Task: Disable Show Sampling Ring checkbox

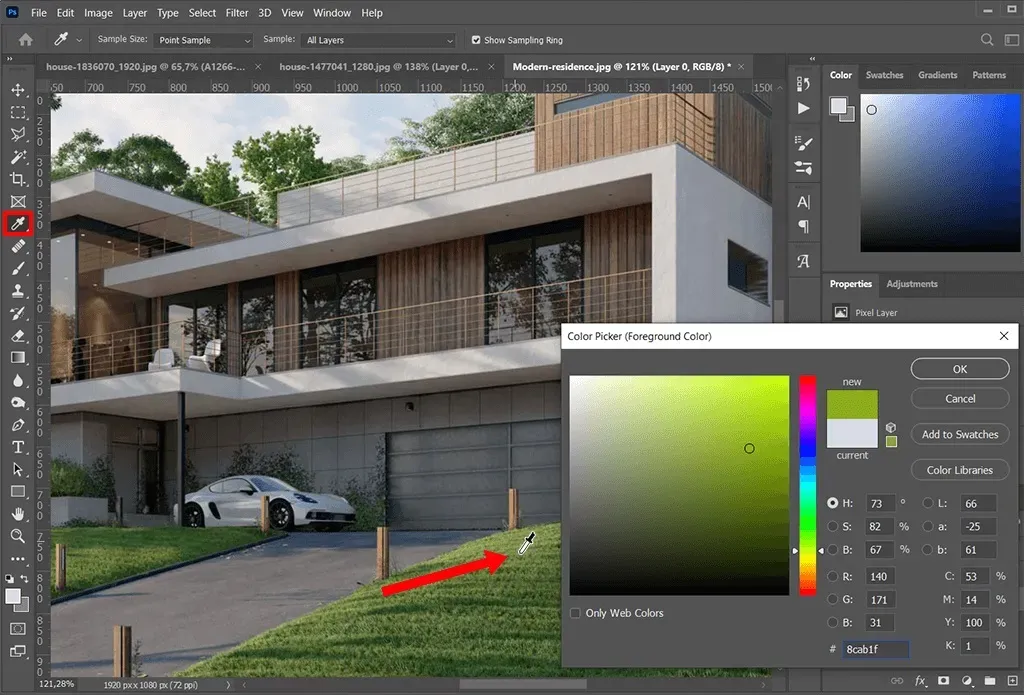Action: 476,40
